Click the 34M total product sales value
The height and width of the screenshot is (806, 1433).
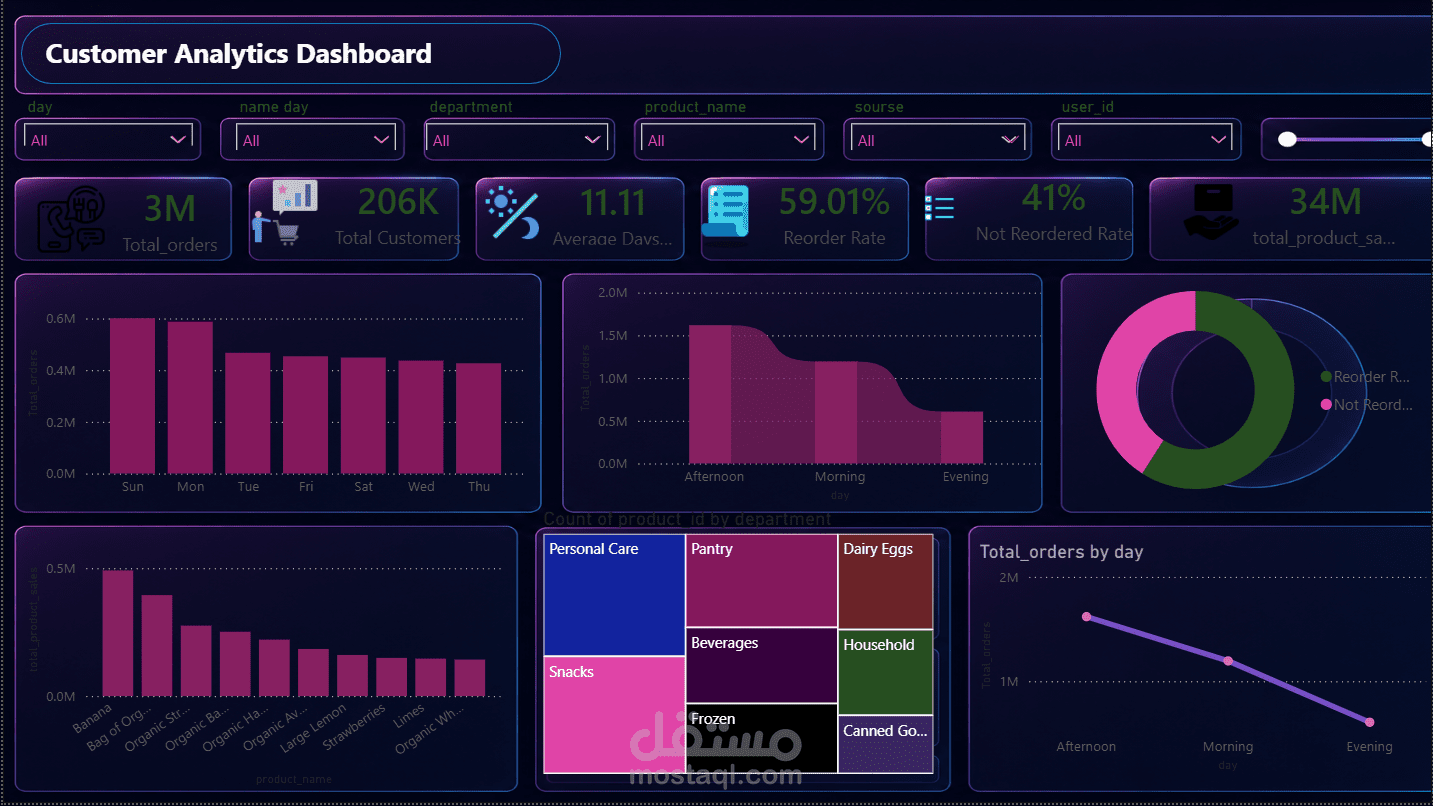click(1325, 202)
